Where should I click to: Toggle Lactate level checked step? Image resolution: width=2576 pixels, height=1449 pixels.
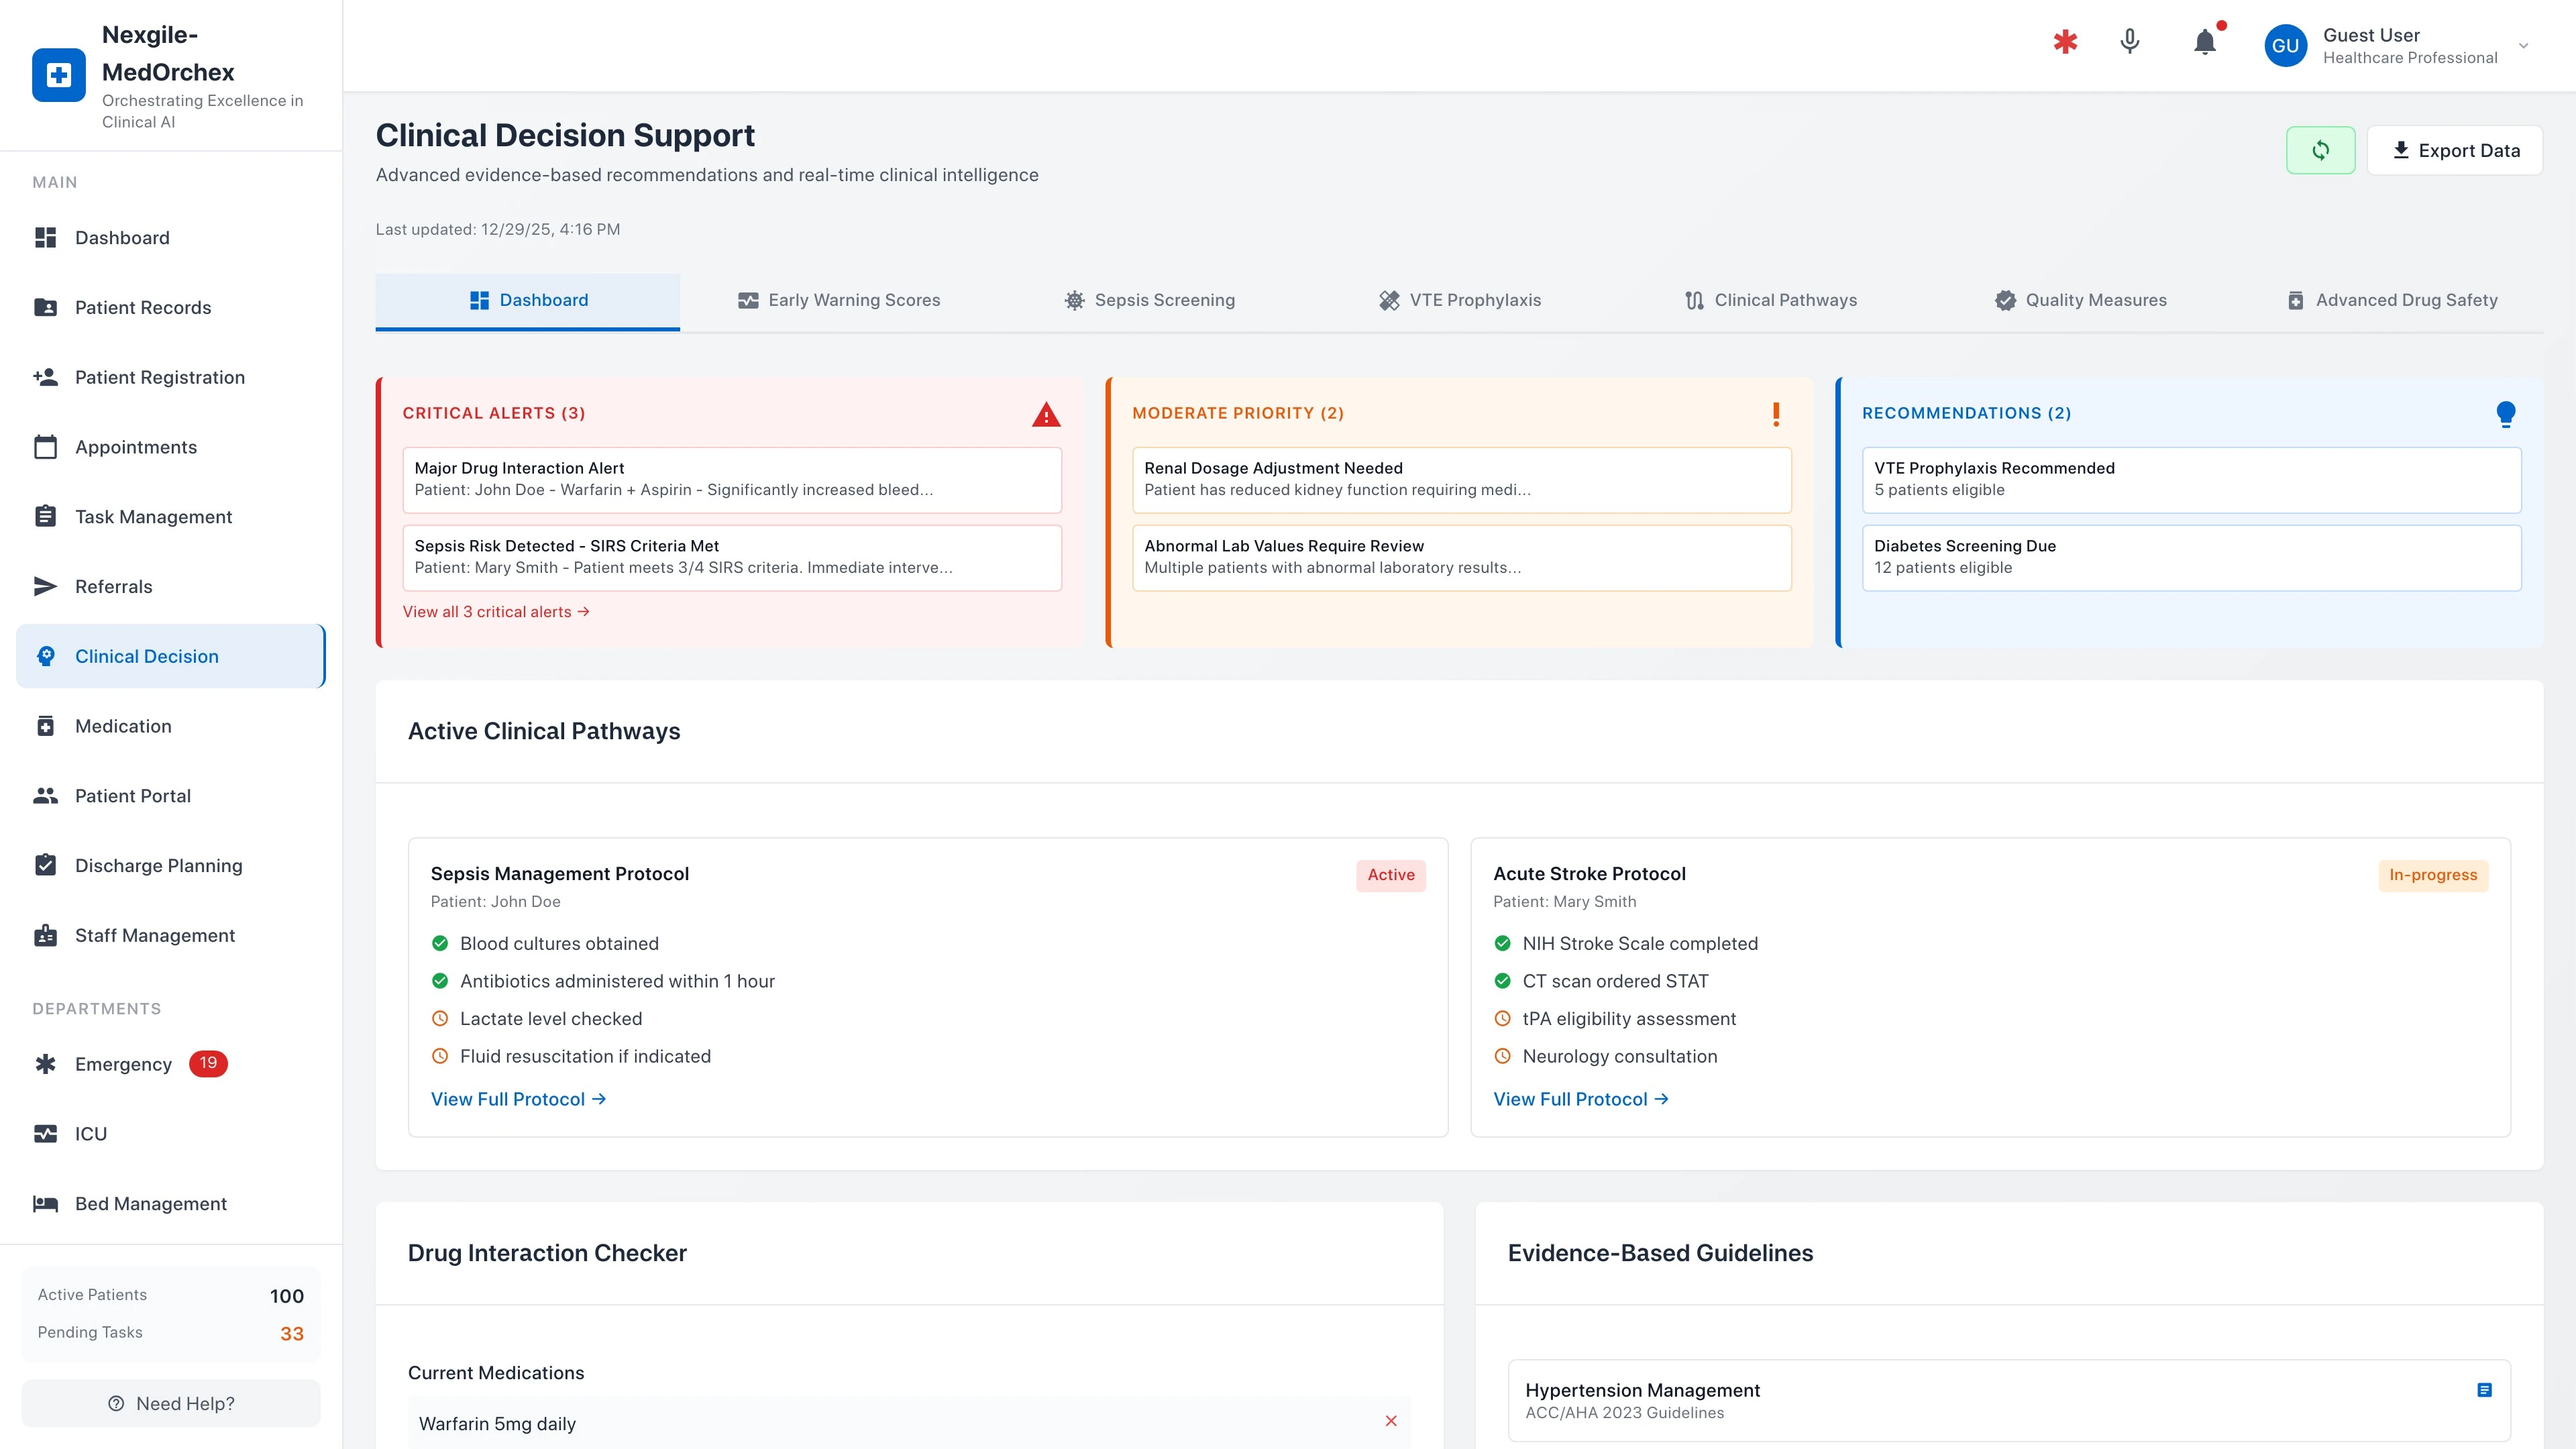440,1018
